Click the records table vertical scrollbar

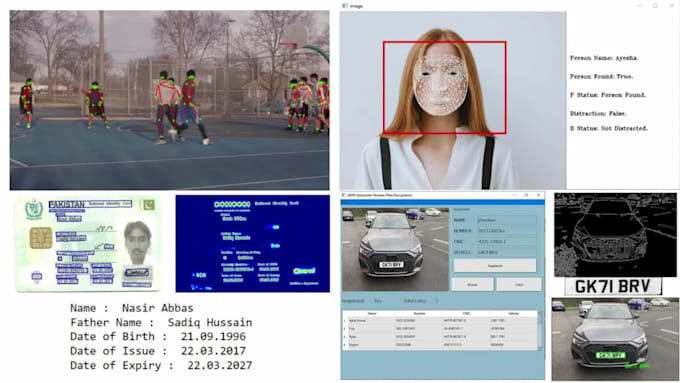pos(540,331)
